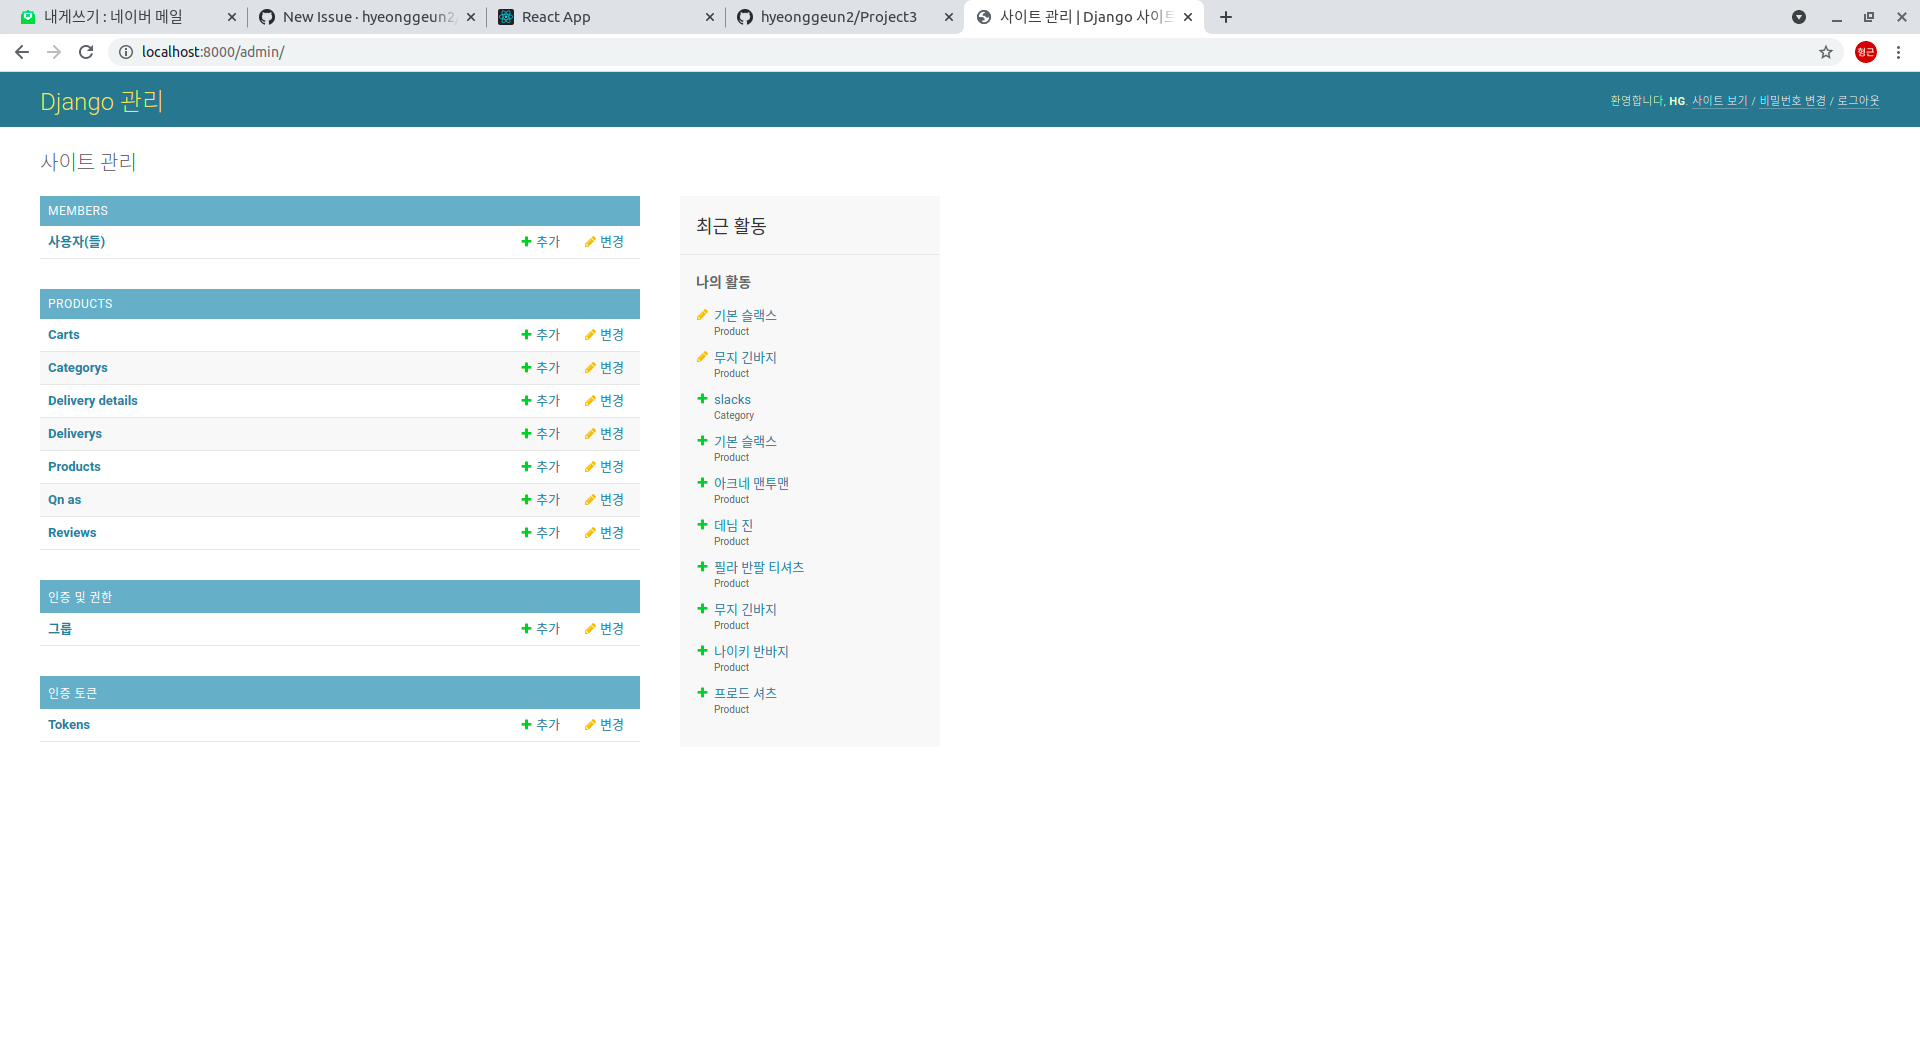Open the tab search dropdown arrow

click(1799, 17)
